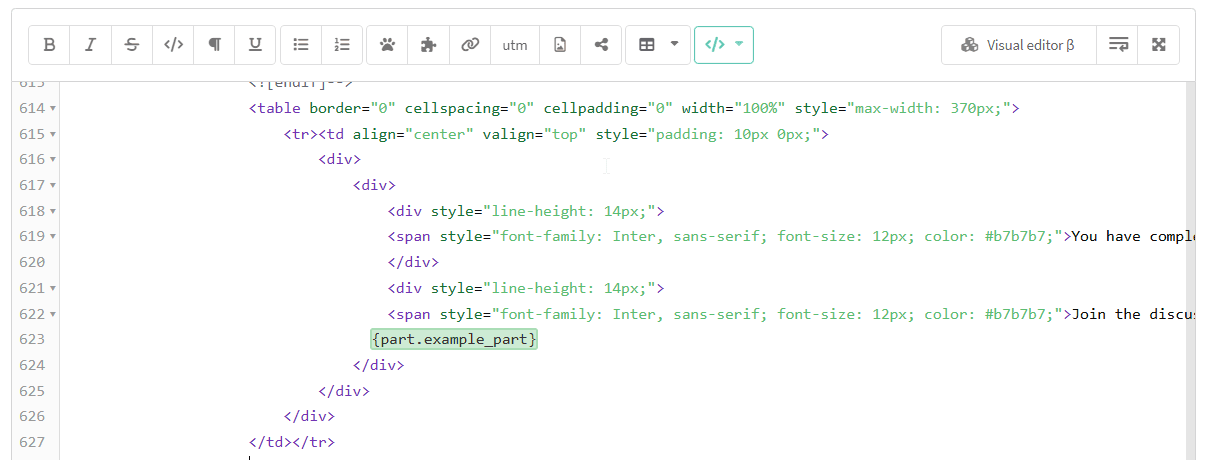Click the utm button

515,45
